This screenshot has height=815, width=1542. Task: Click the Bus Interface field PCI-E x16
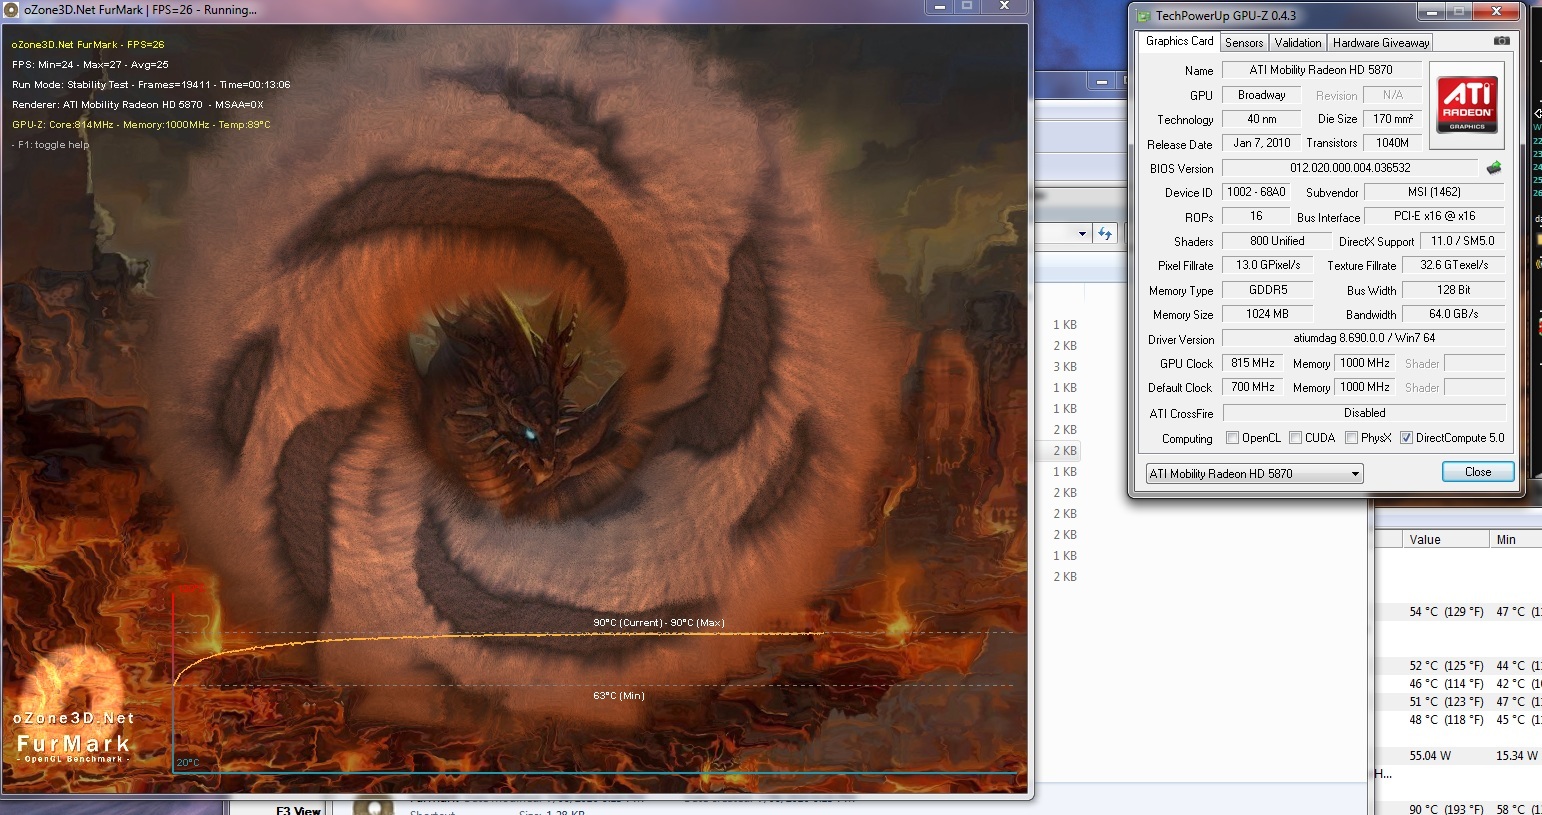[x=1434, y=216]
